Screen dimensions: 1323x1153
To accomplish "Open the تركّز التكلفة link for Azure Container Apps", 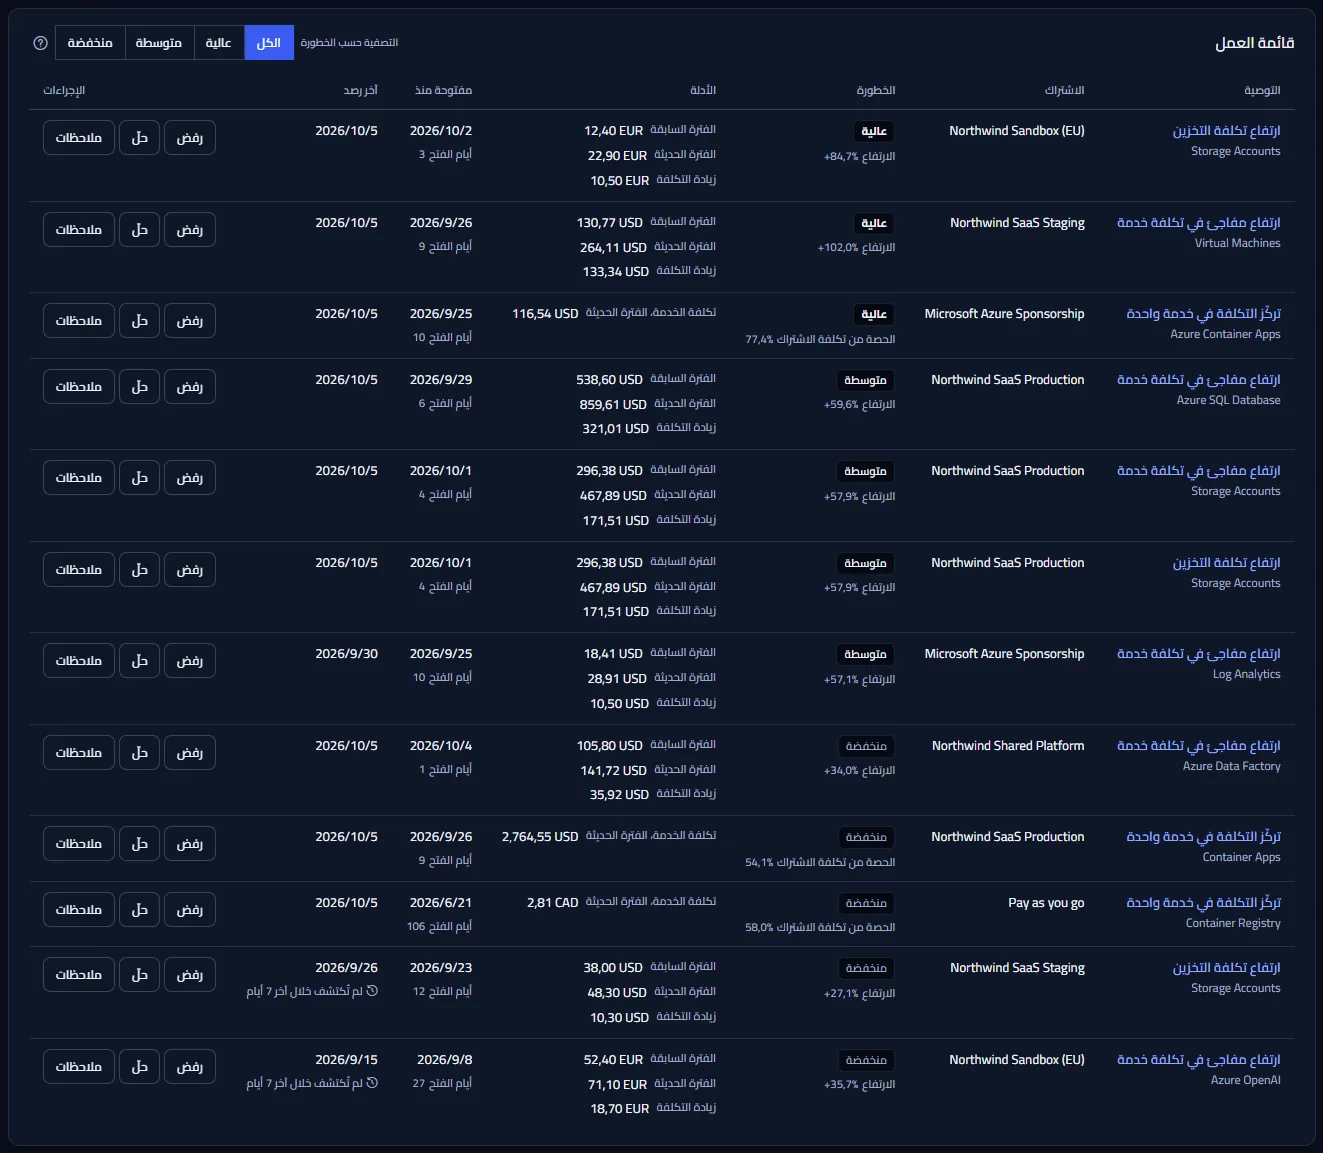I will coord(1203,314).
